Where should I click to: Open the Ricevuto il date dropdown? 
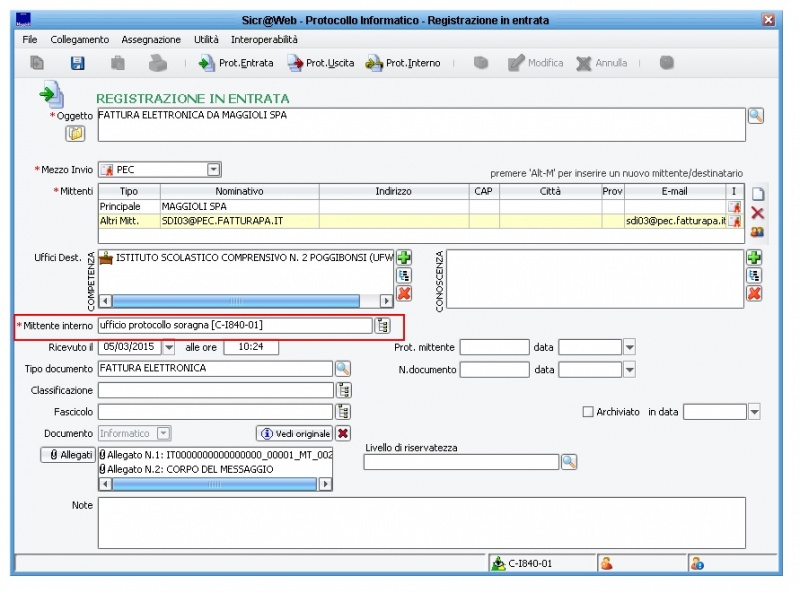tap(168, 348)
